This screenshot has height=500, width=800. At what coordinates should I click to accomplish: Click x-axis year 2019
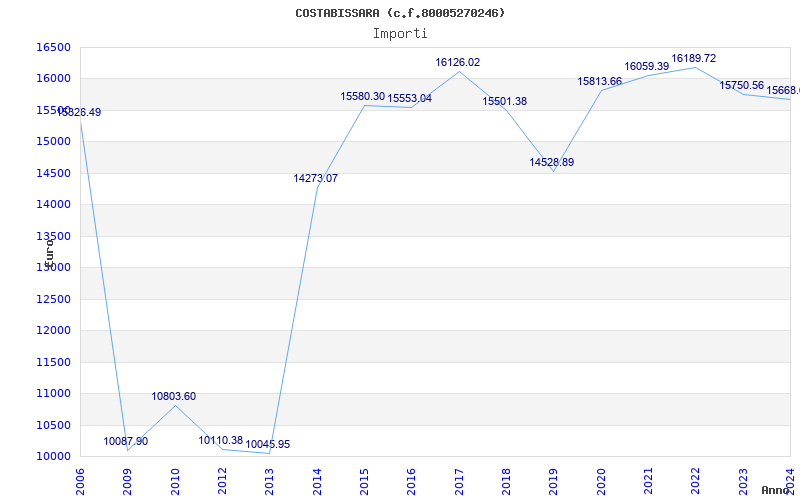(554, 481)
